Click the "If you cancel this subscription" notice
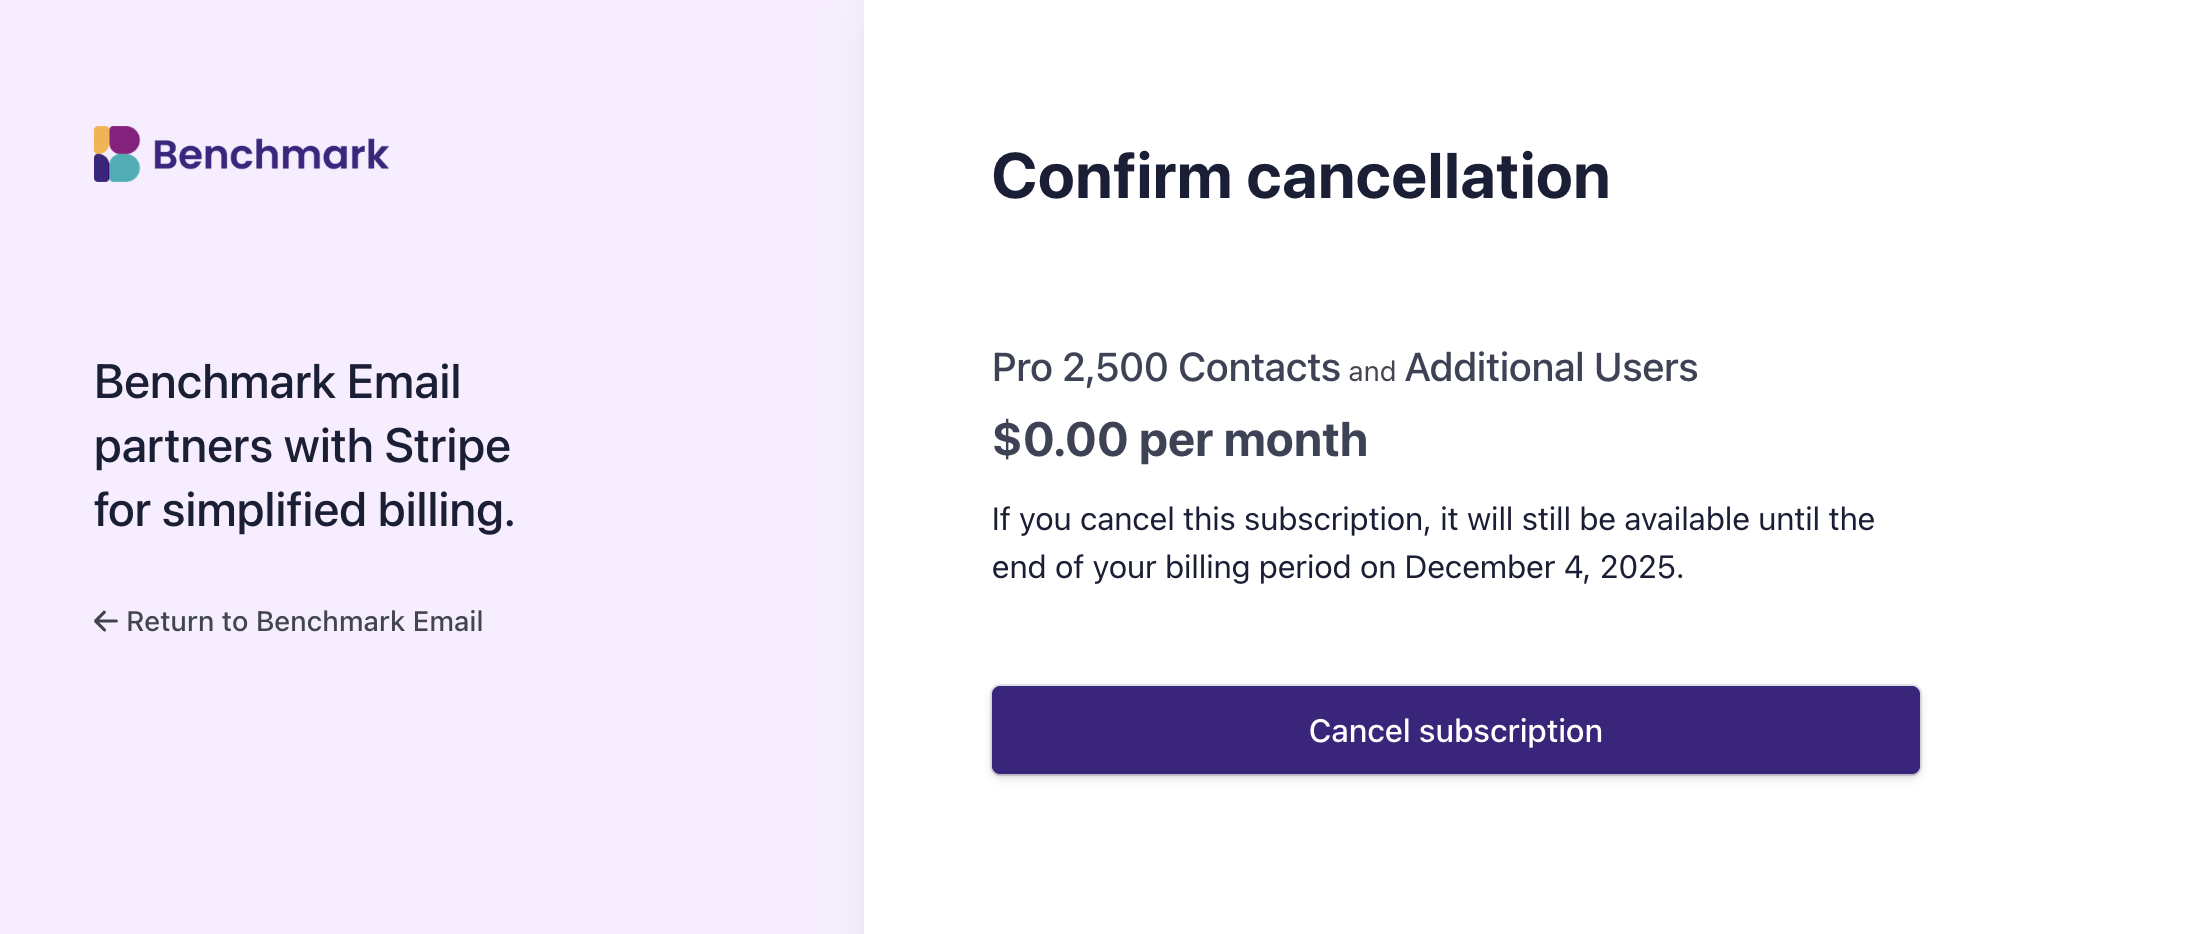 point(1208,520)
